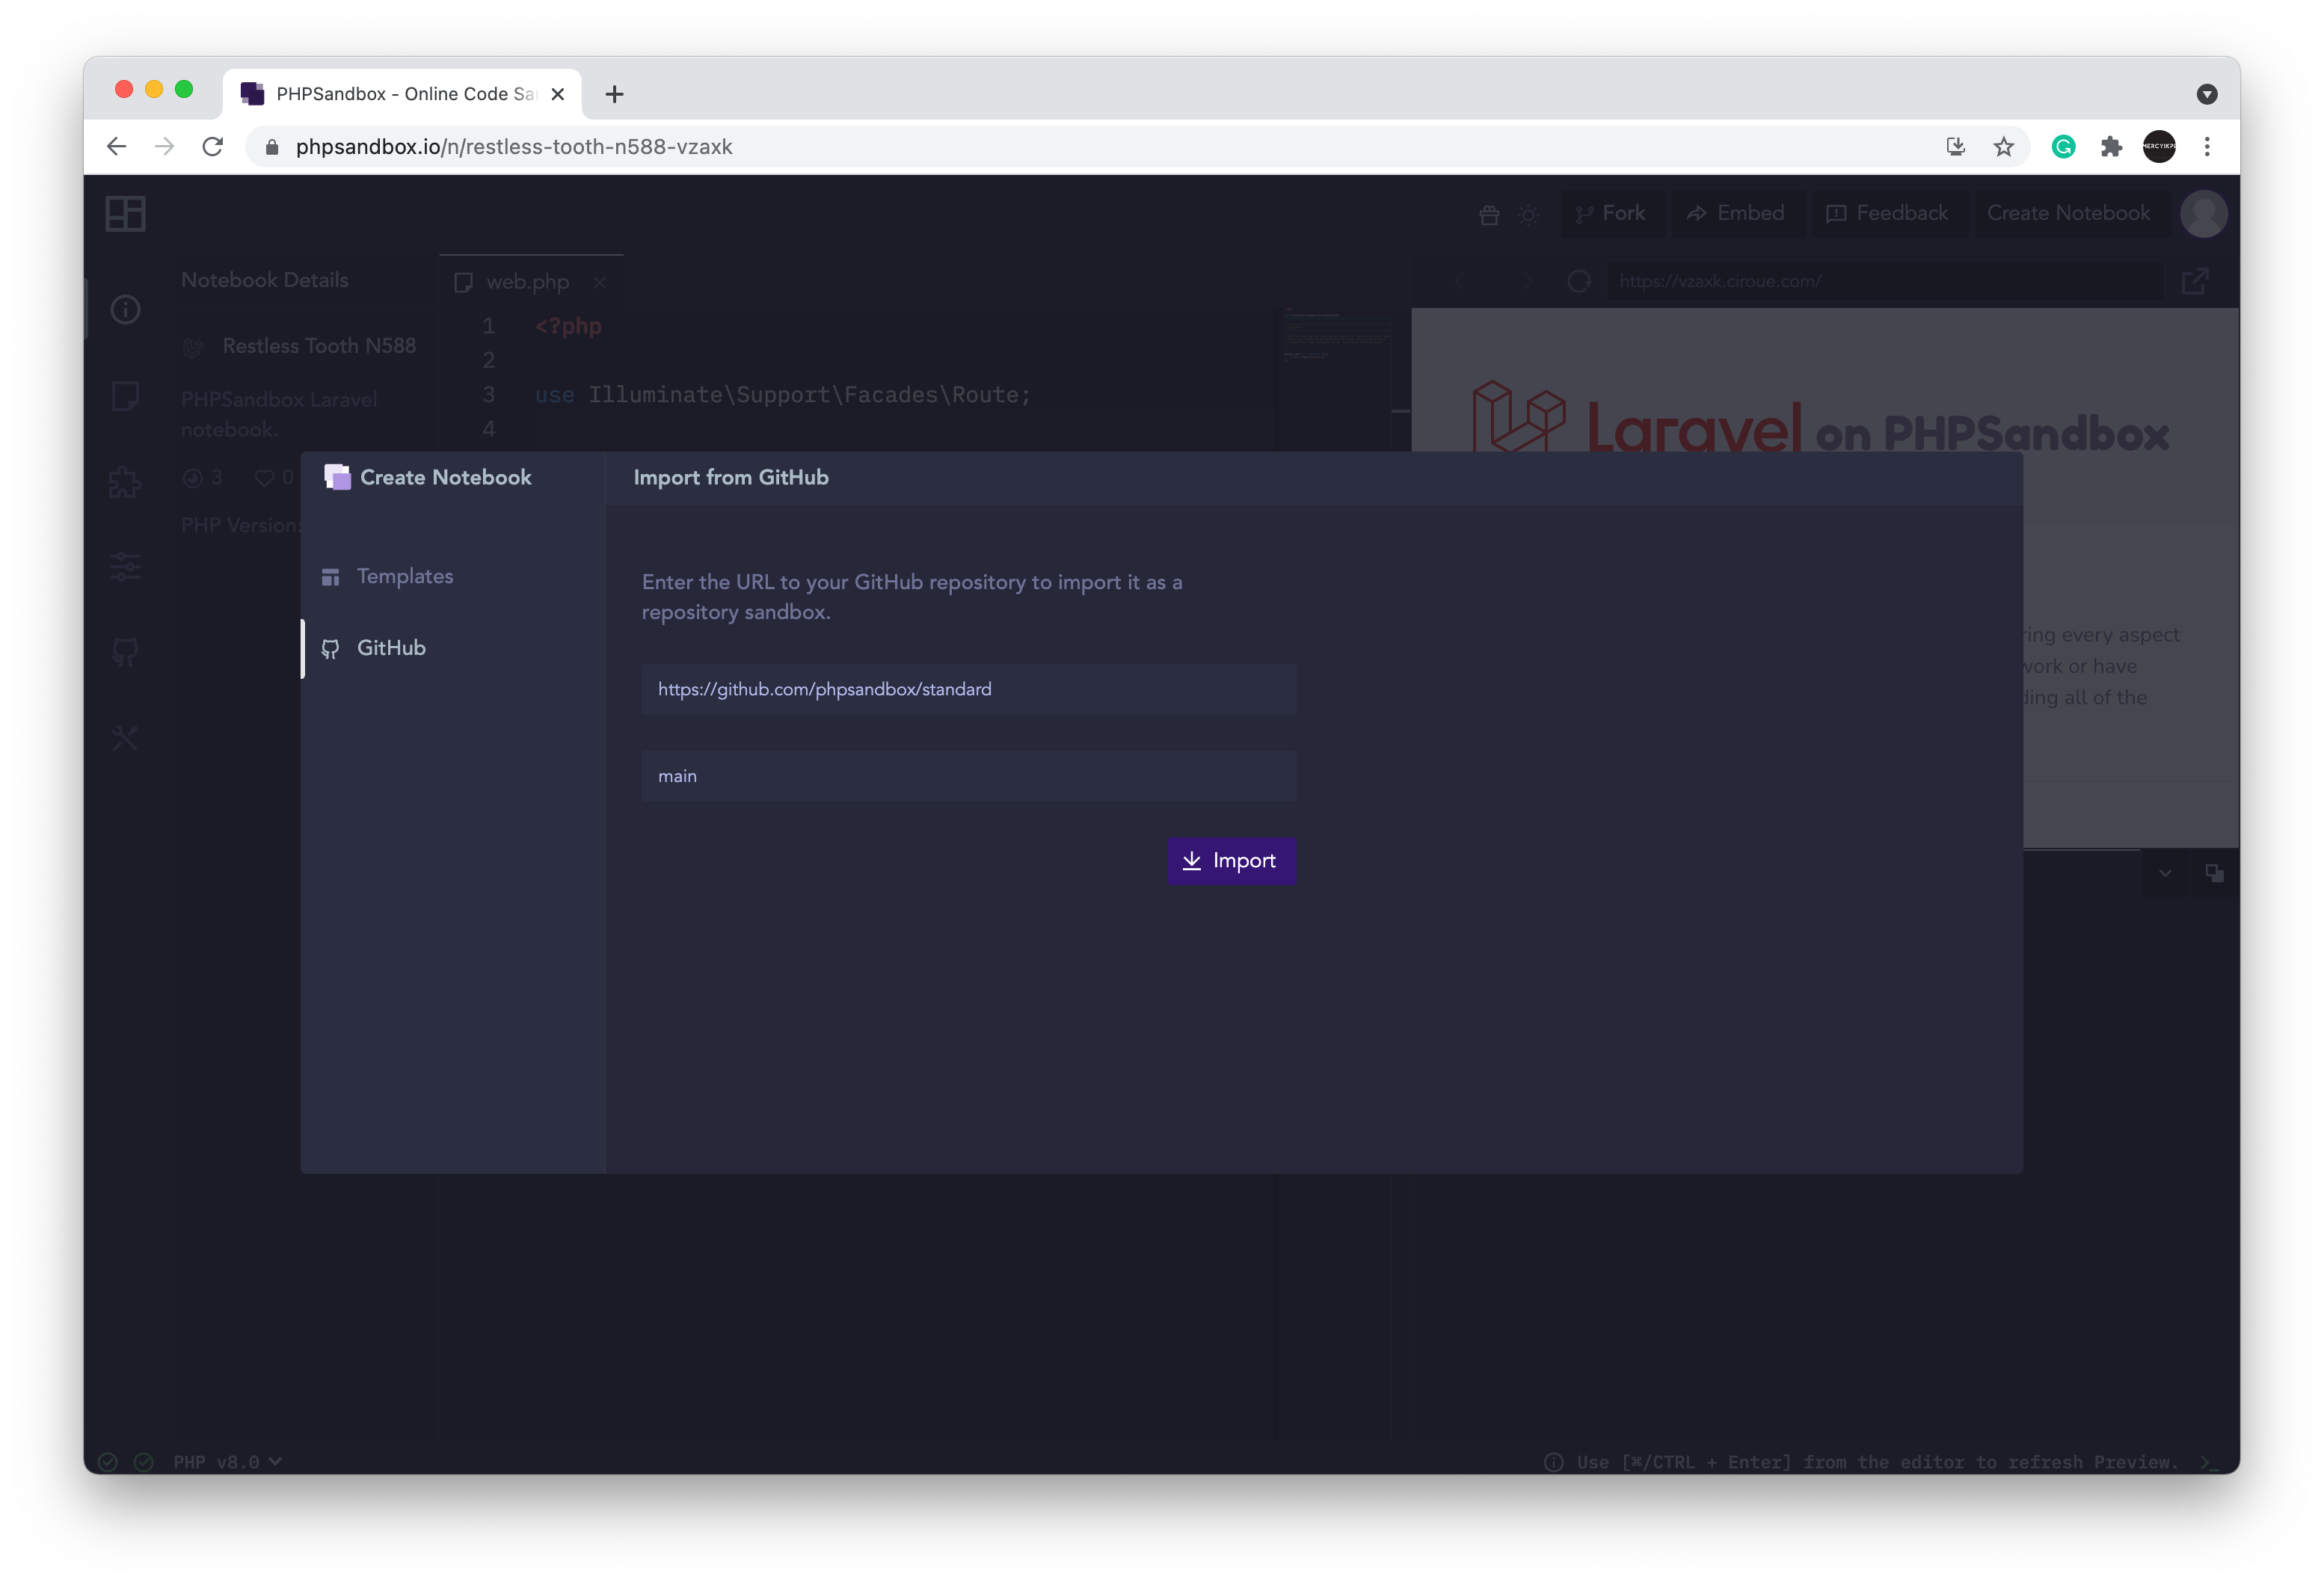Switch to the Templates tab
Image resolution: width=2324 pixels, height=1585 pixels.
(404, 576)
